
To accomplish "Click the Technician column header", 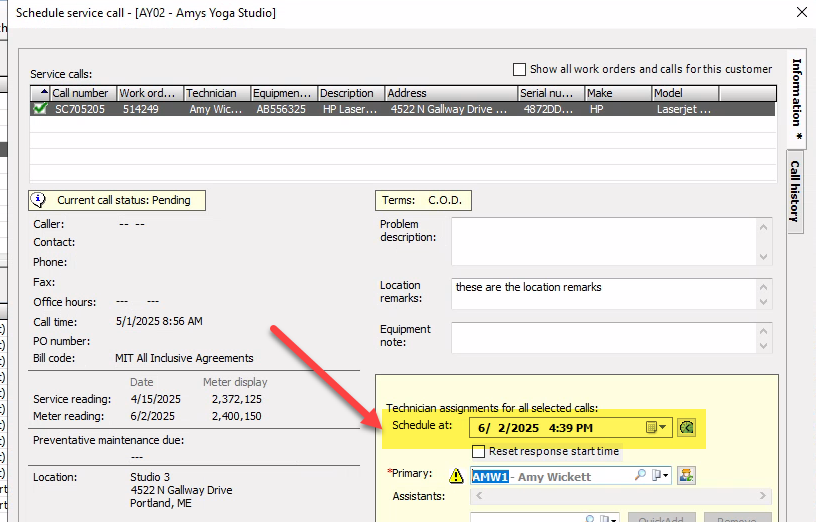I will 217,93.
